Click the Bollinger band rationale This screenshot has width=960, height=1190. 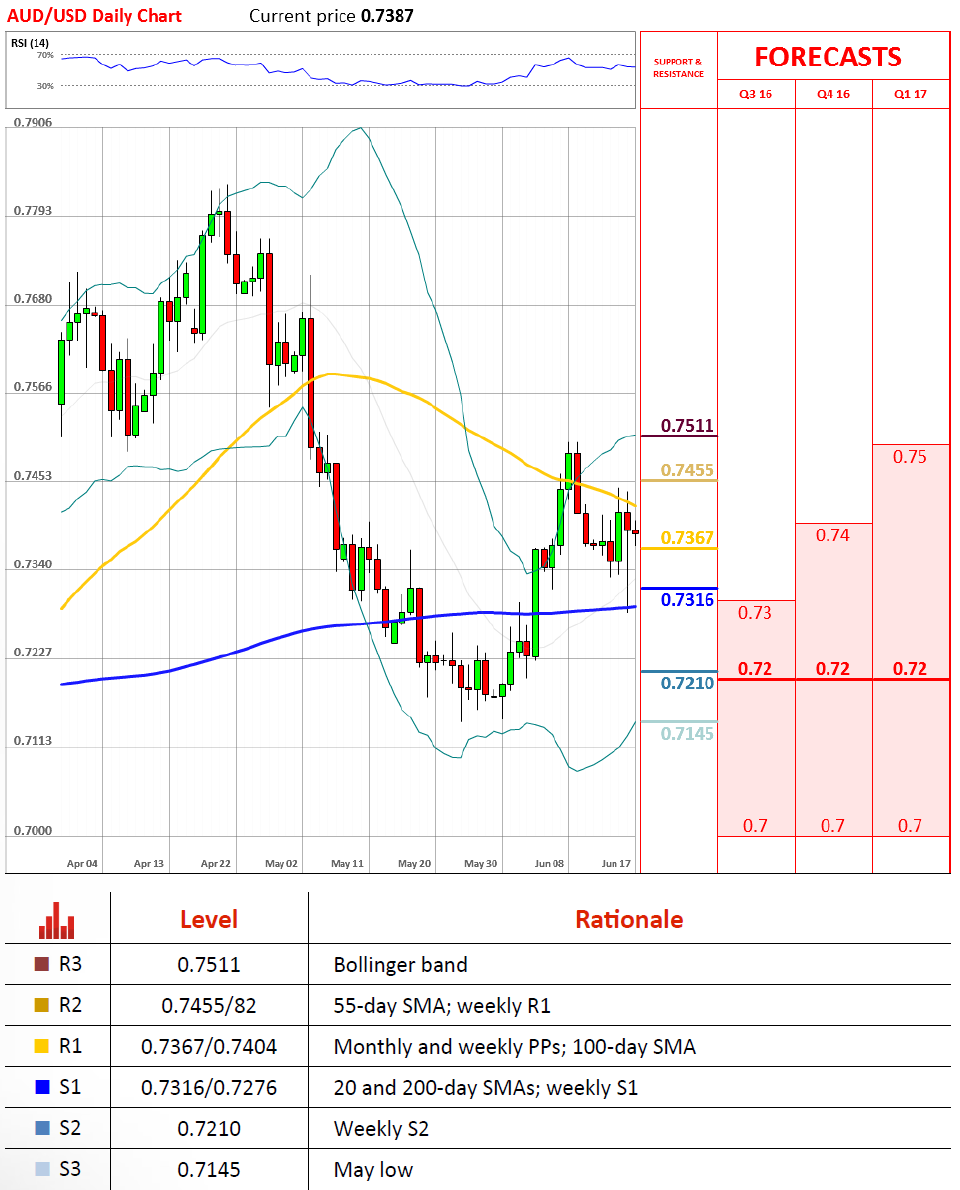coord(401,965)
